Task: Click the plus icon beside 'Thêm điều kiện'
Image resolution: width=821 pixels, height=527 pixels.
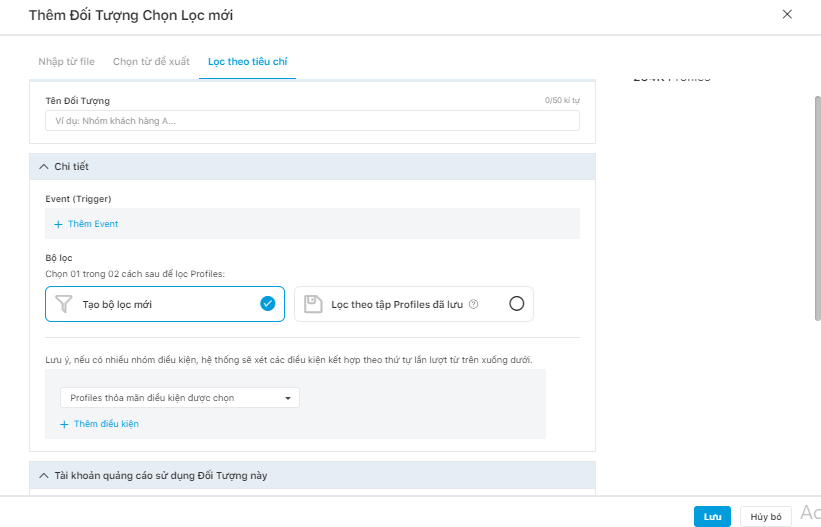Action: [64, 424]
